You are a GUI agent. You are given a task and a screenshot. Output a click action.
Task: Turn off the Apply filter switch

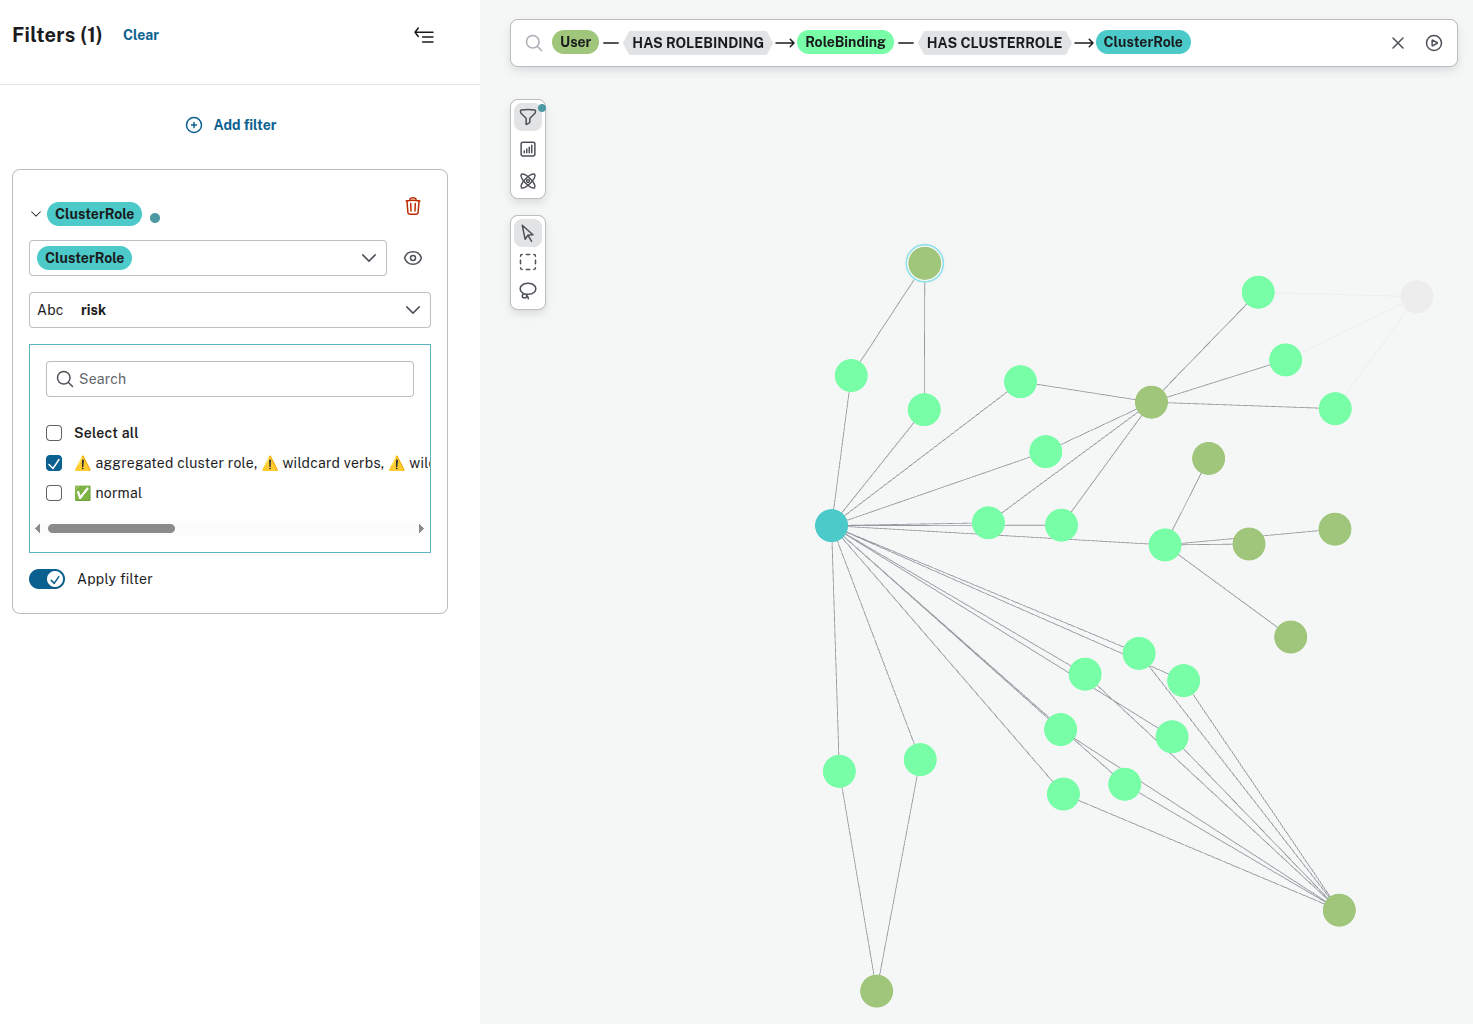pos(47,579)
